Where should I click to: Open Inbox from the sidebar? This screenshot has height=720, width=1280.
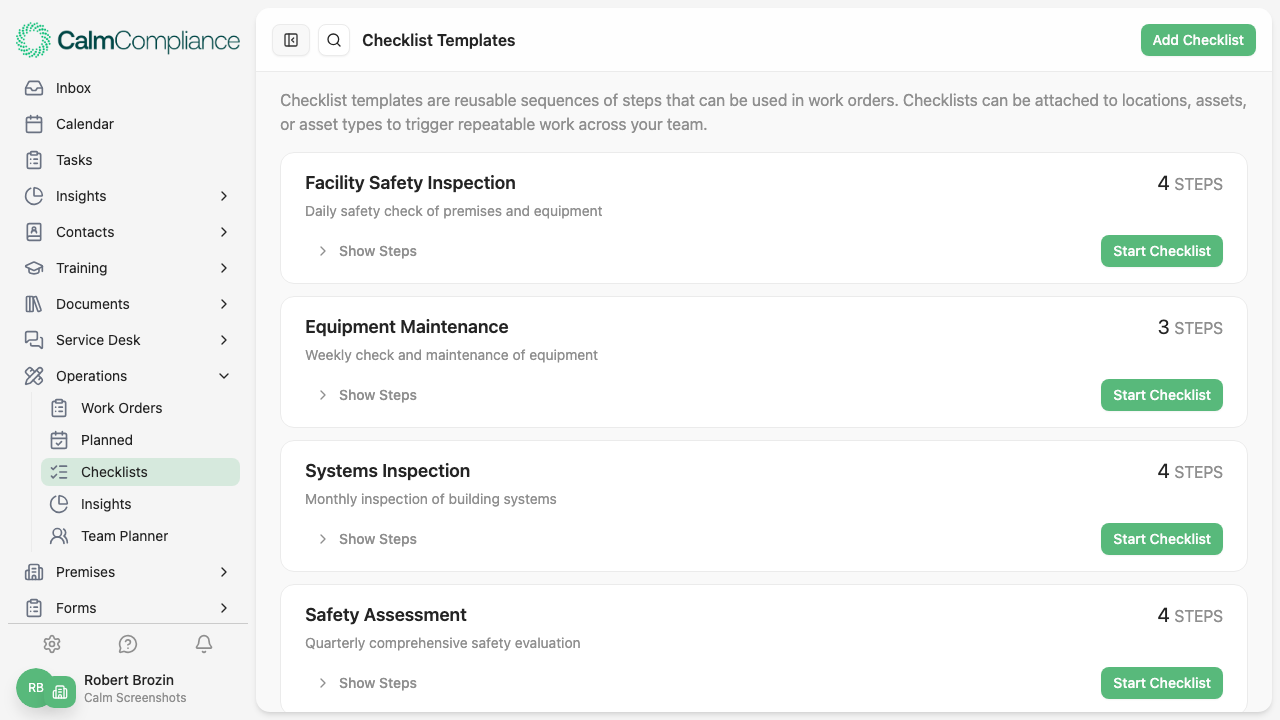(128, 88)
